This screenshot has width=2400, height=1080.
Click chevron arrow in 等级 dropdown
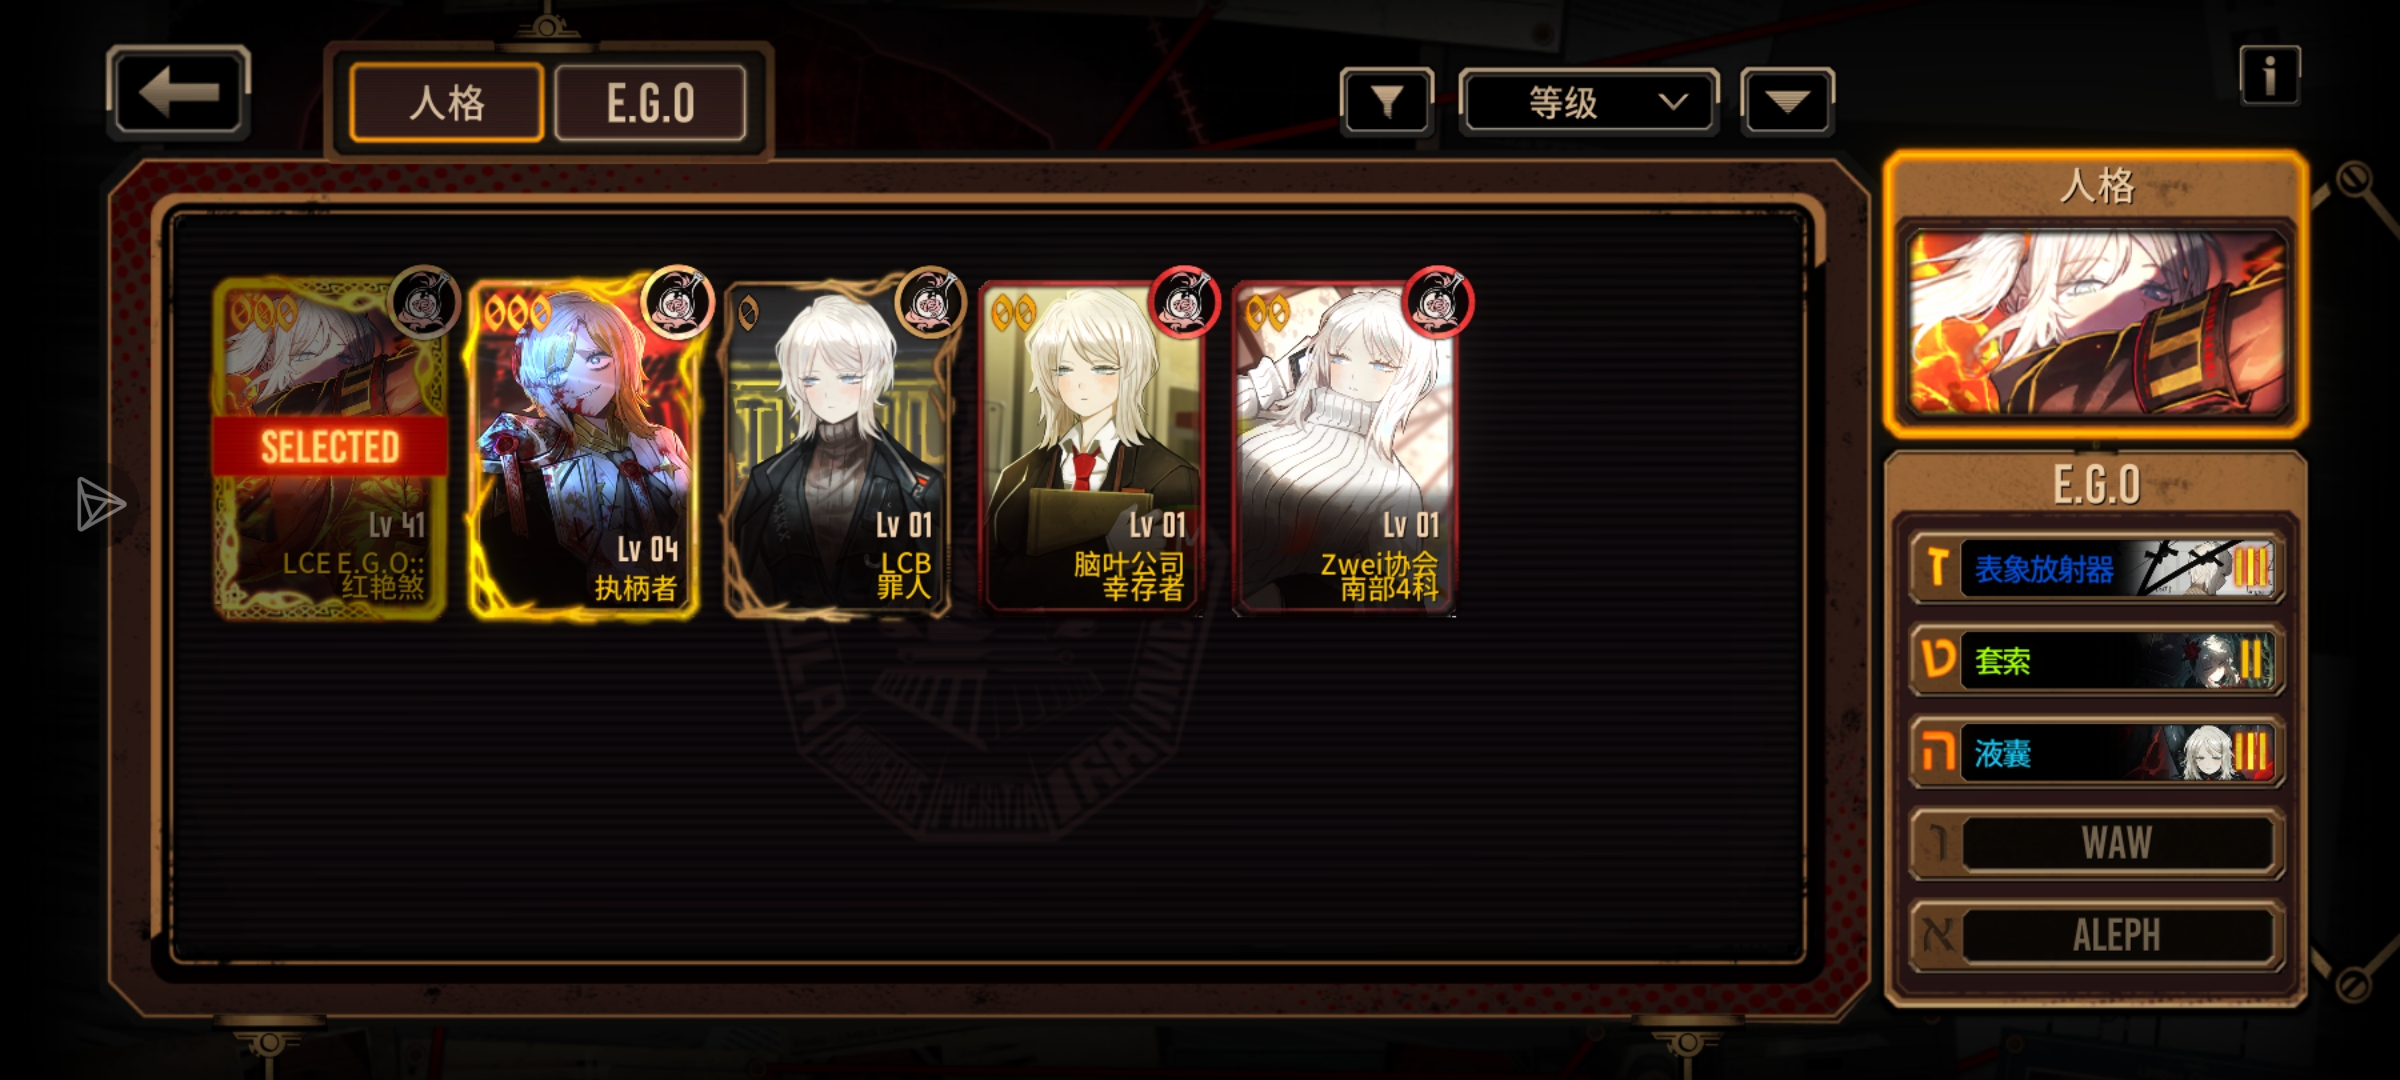tap(1673, 102)
